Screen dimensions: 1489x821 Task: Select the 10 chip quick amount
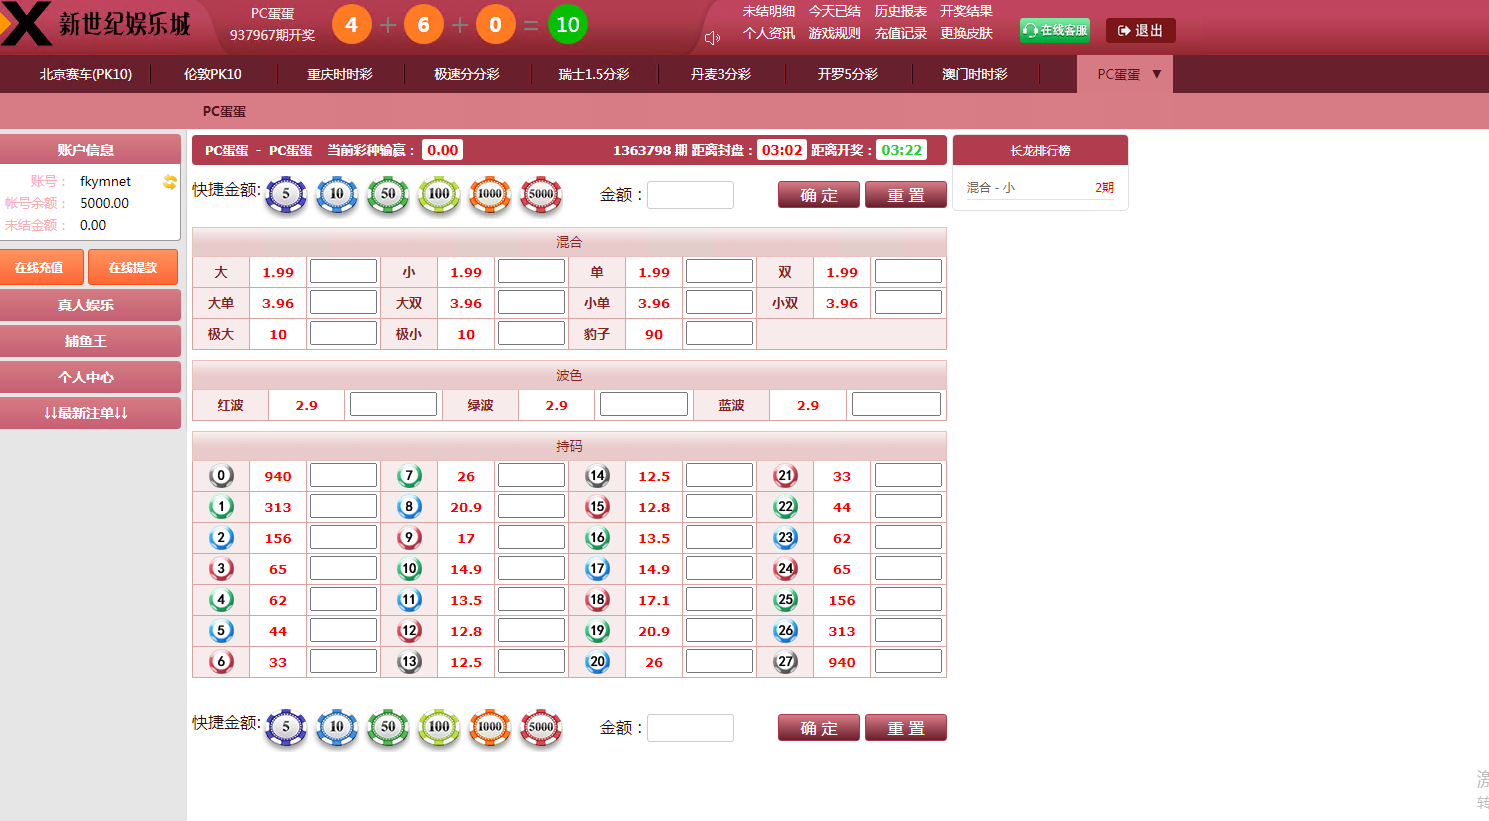pyautogui.click(x=337, y=195)
